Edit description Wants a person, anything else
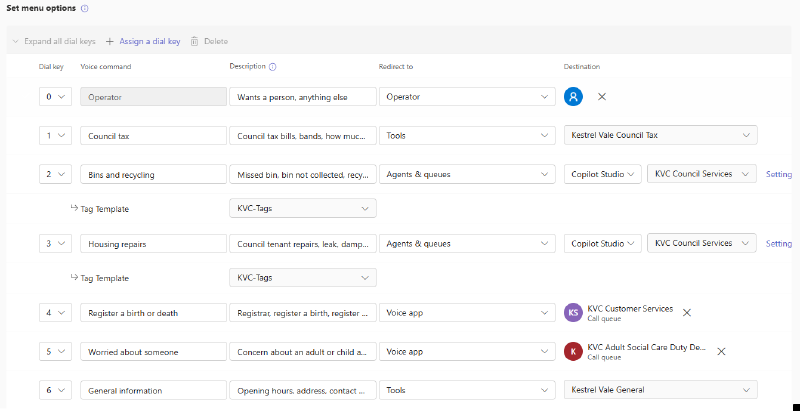 [303, 96]
